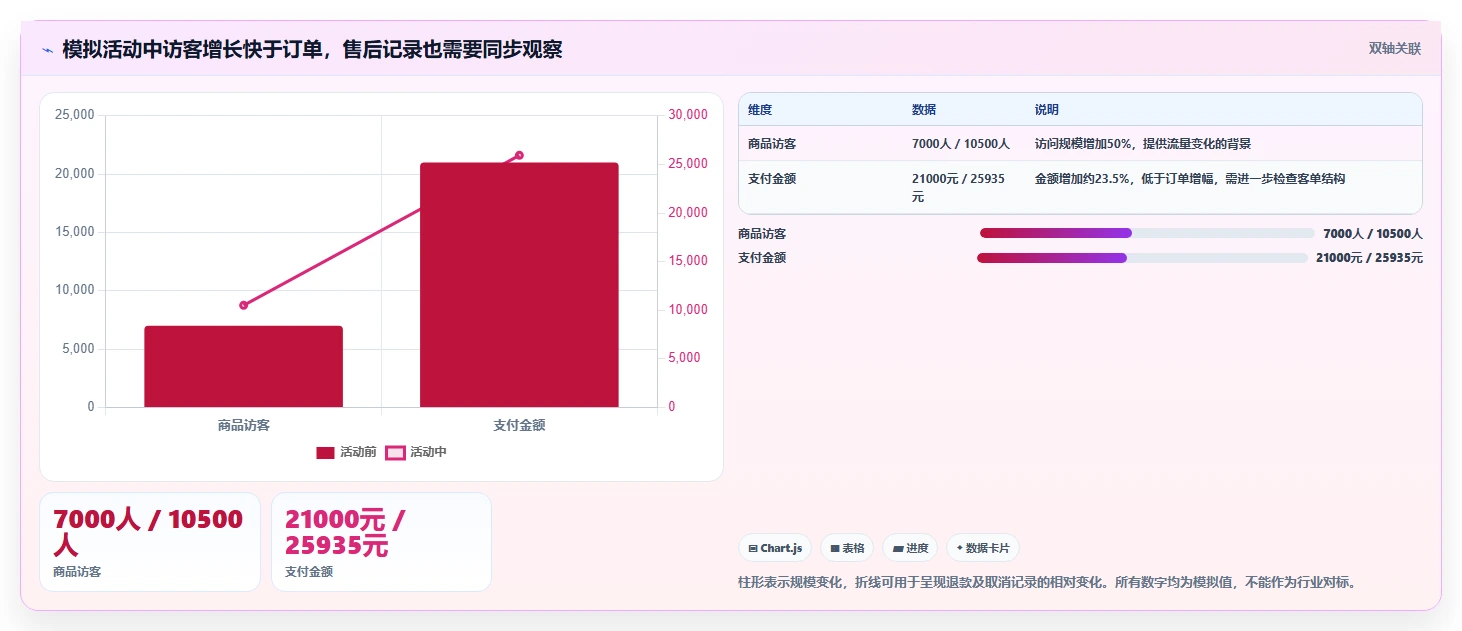Click the 支付金额 bar in the chart
This screenshot has height=631, width=1462.
tap(519, 285)
